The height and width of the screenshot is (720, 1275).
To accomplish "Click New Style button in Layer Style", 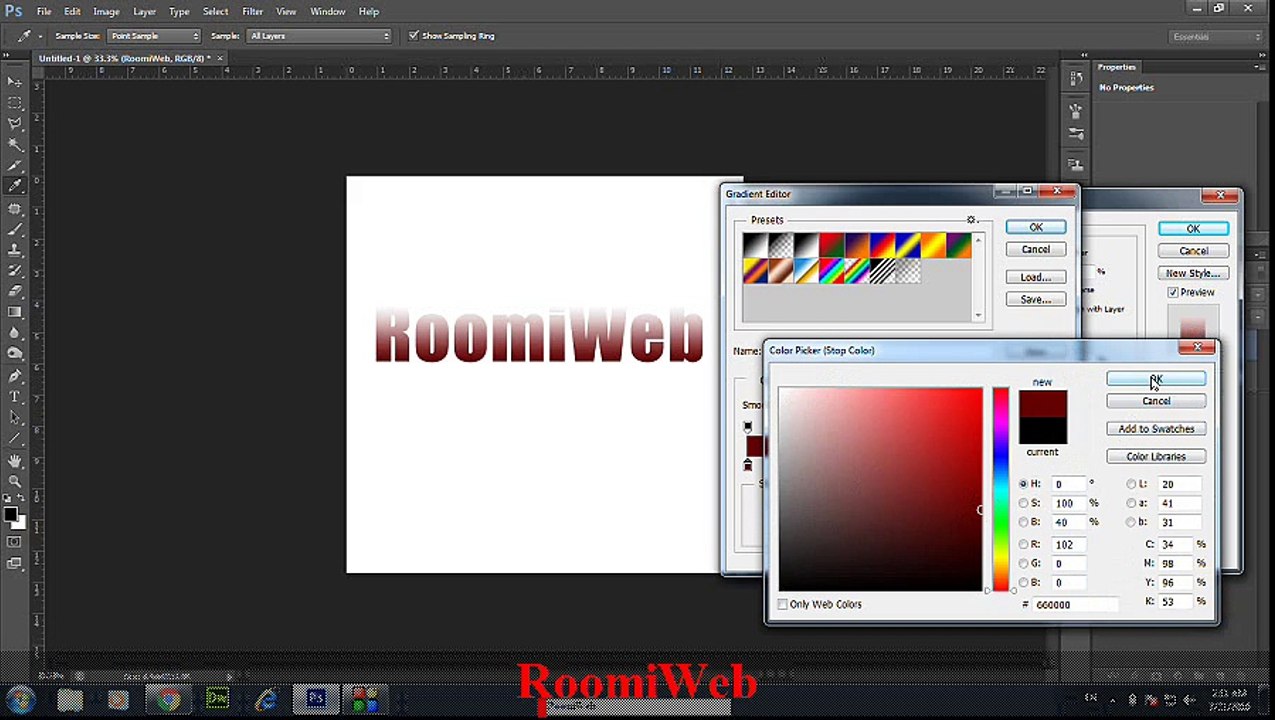I will click(1193, 273).
